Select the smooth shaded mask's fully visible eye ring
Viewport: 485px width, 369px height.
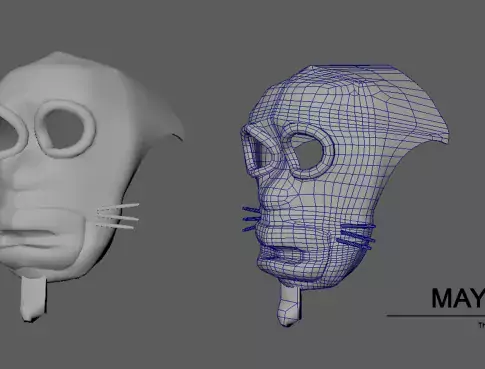[65, 129]
